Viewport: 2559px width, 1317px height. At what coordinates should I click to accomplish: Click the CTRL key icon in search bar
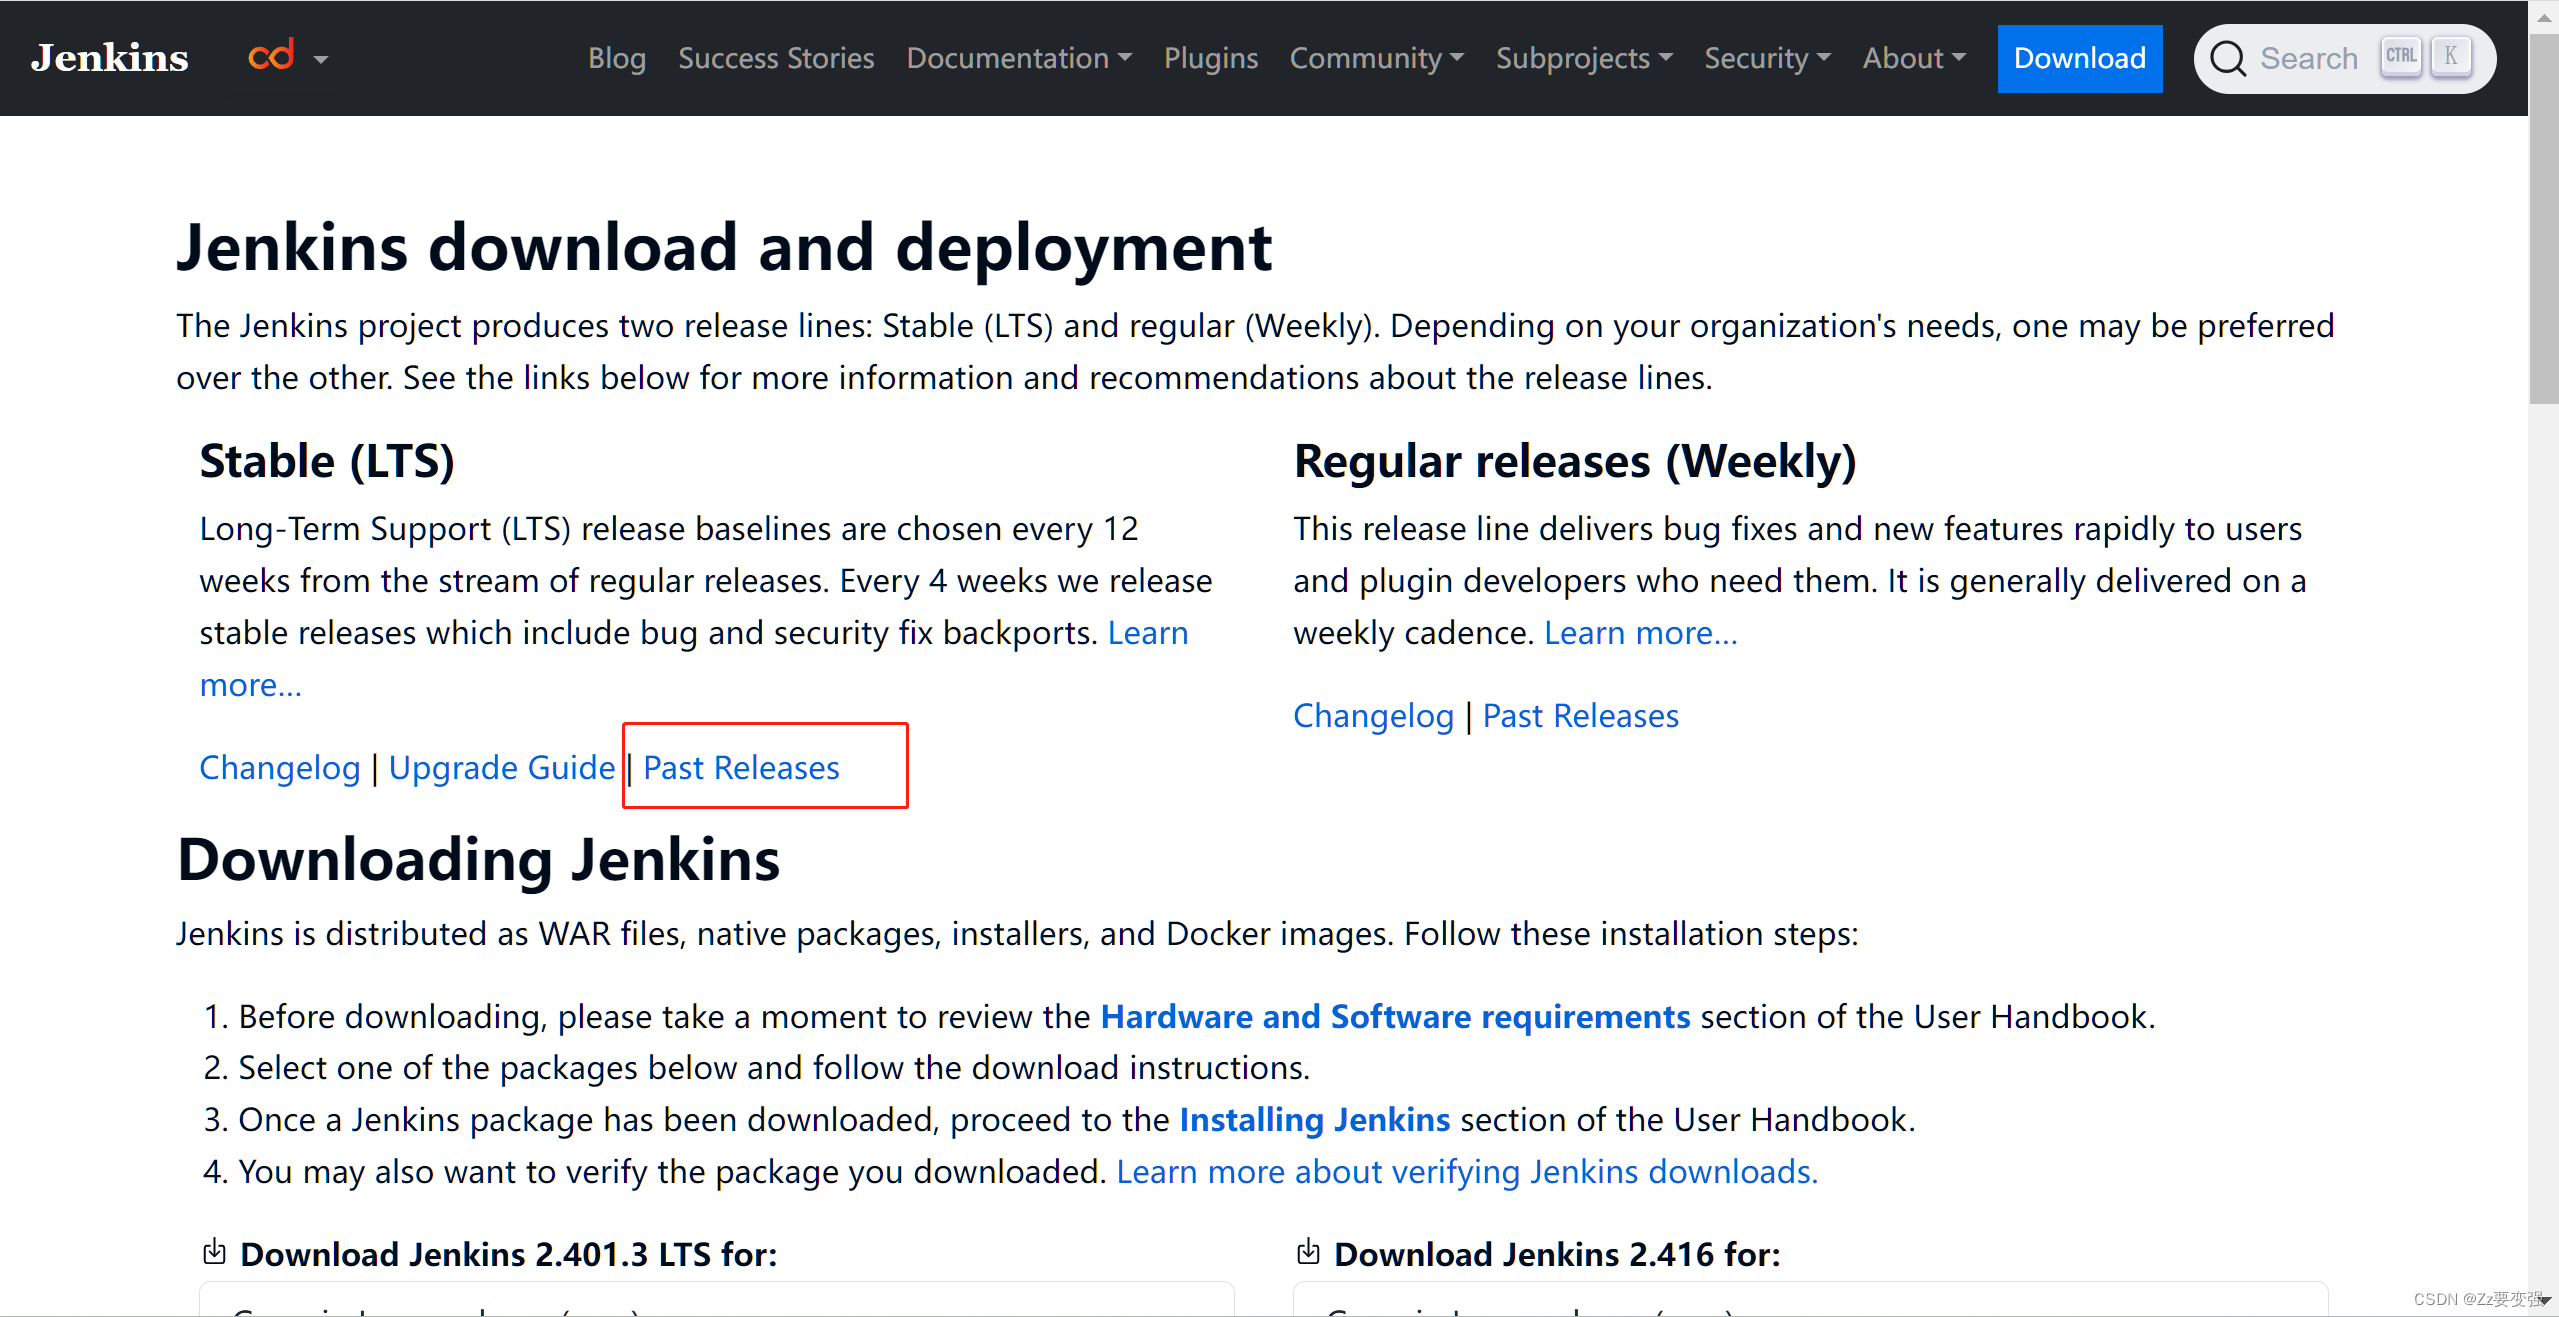point(2401,56)
